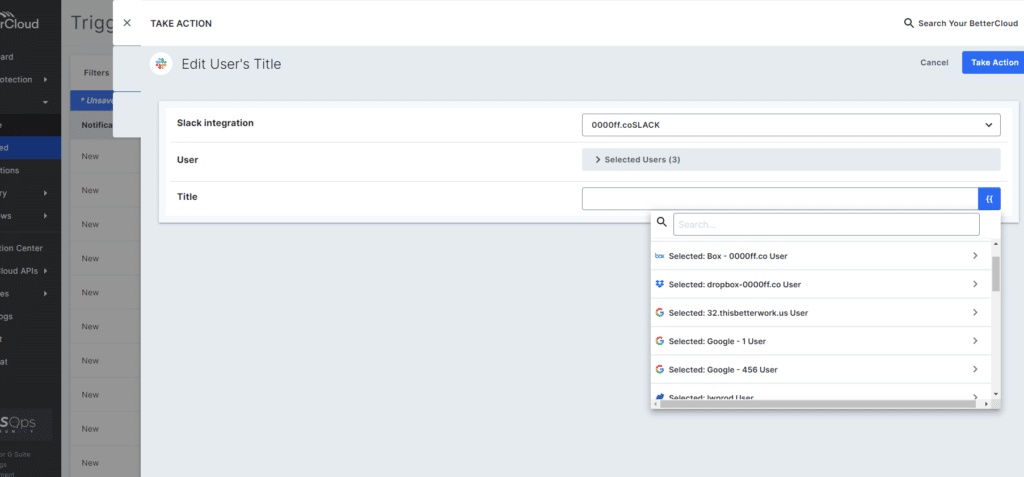This screenshot has height=477, width=1024.
Task: Click the Cancel button
Action: pyautogui.click(x=934, y=63)
